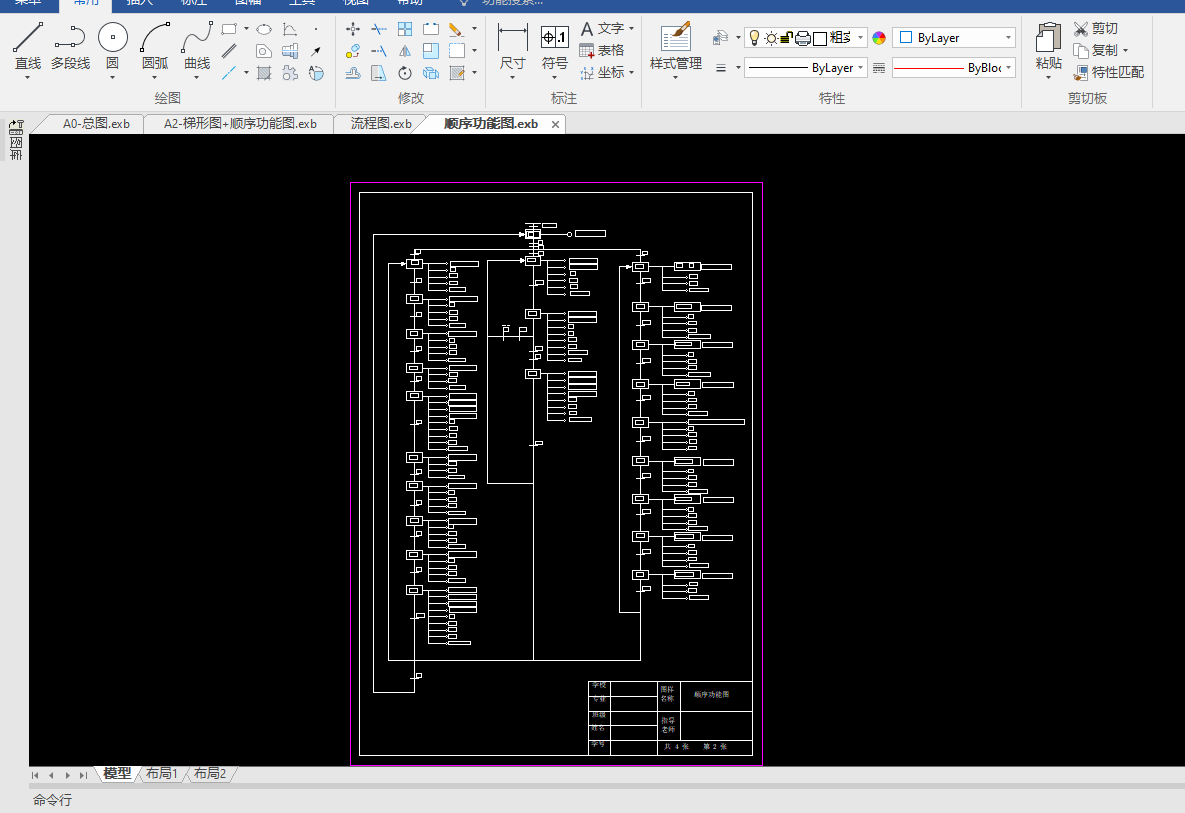Toggle the layer lightbulb on/off icon
Viewport: 1185px width, 813px height.
point(754,38)
